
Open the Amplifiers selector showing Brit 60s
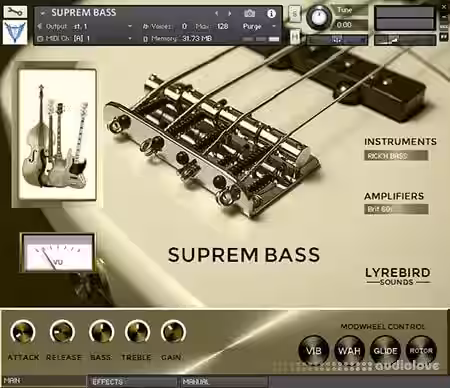point(396,209)
